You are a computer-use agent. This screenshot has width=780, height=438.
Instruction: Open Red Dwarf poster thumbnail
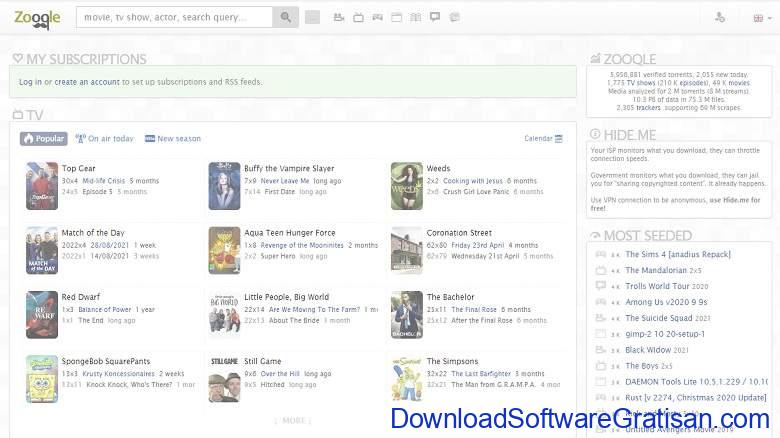[x=42, y=315]
